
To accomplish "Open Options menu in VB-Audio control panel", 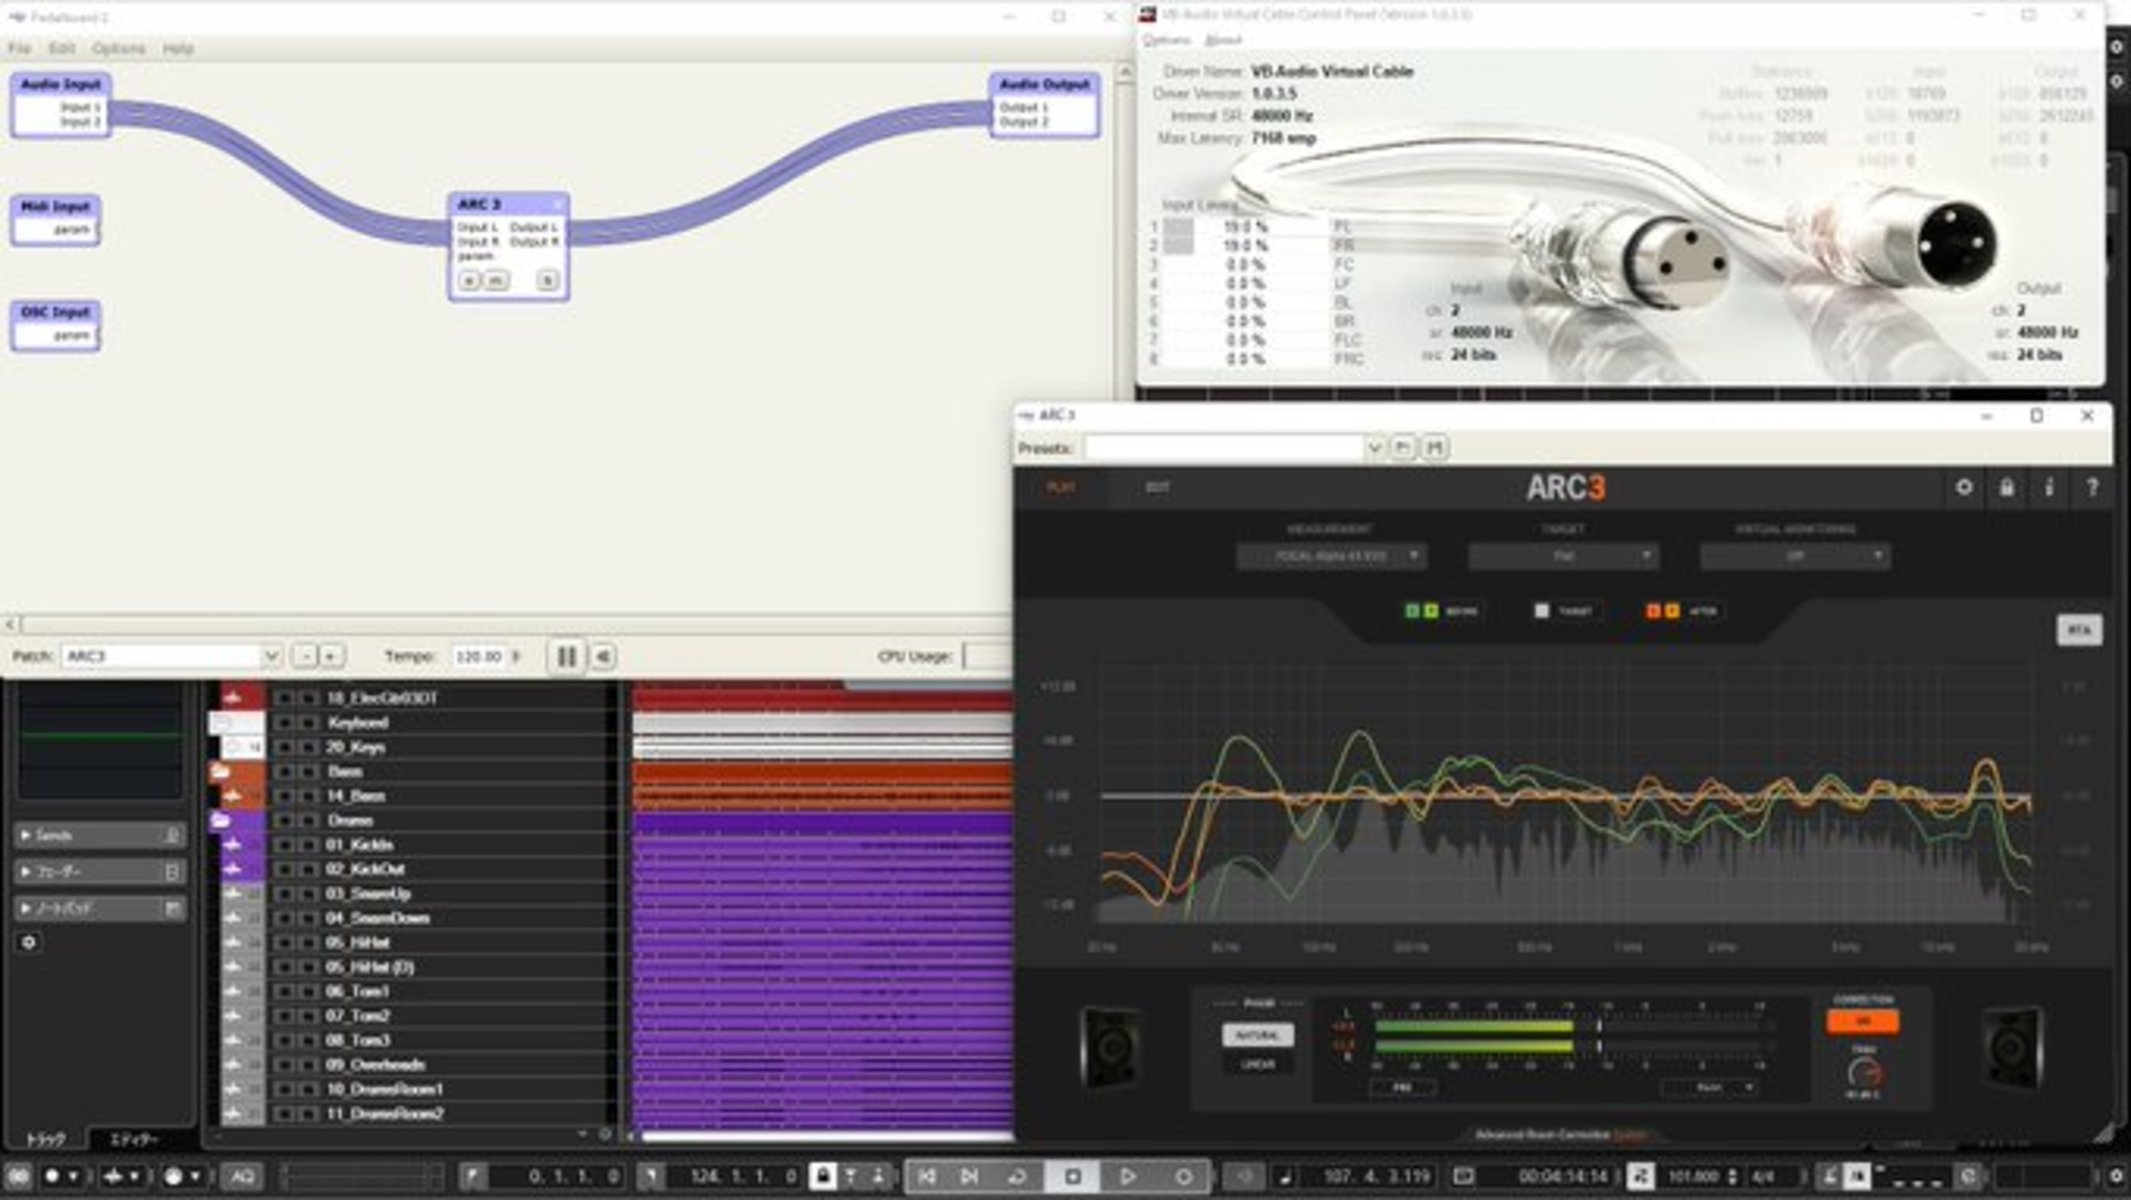I will pos(1166,40).
